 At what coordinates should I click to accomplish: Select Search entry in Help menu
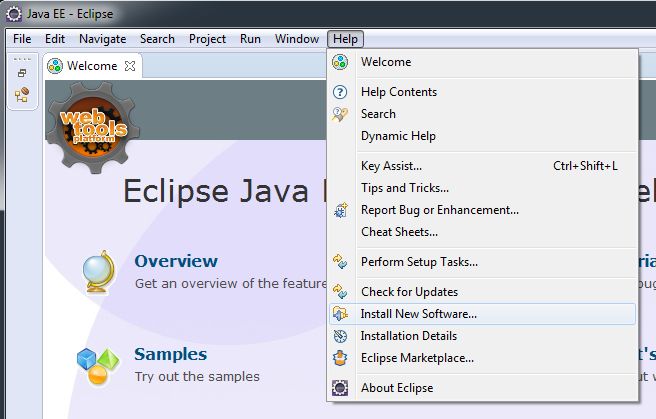(x=482, y=114)
